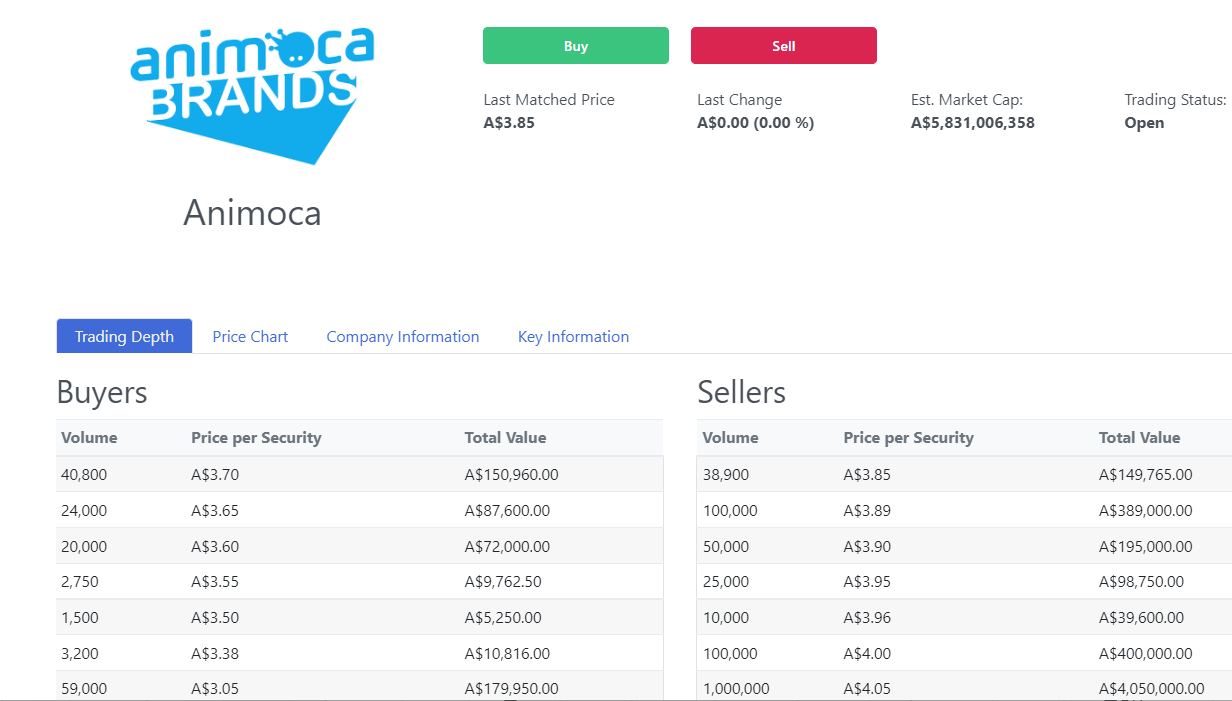Click the Buyers Total Value column header
1232x701 pixels.
pyautogui.click(x=505, y=438)
